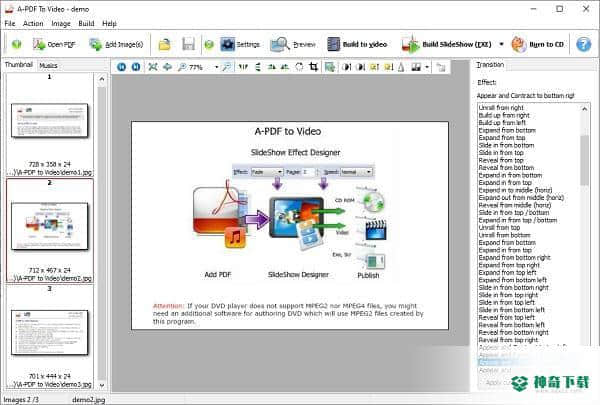Click Build SlideShow (EXE) button

[447, 44]
